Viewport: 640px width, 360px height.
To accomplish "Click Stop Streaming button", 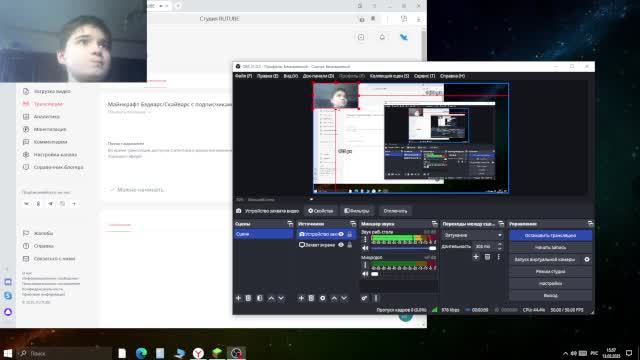I will tap(550, 236).
